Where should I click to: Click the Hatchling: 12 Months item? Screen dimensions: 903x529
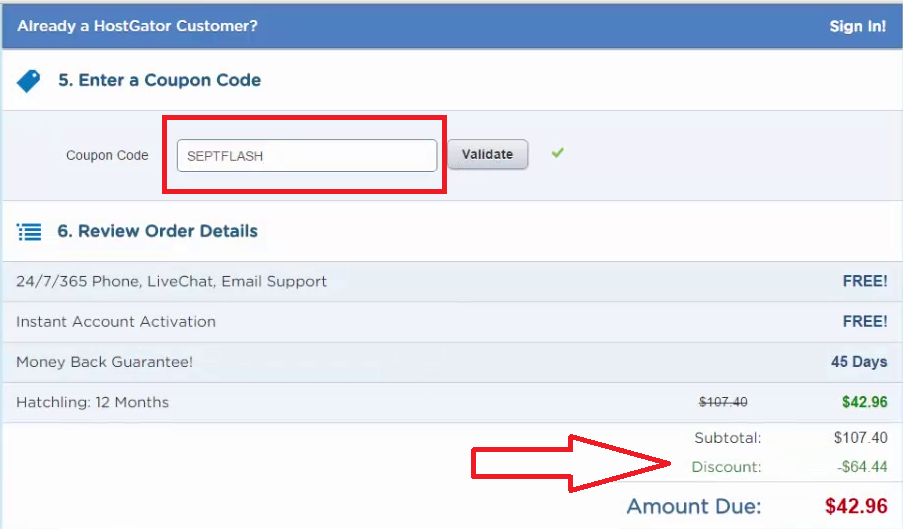[x=92, y=402]
